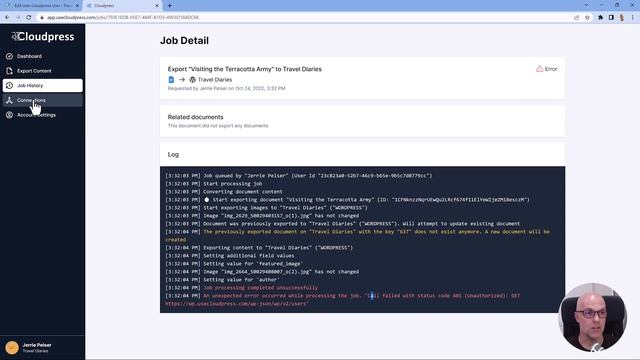Click the browser profile avatar

coord(622,18)
